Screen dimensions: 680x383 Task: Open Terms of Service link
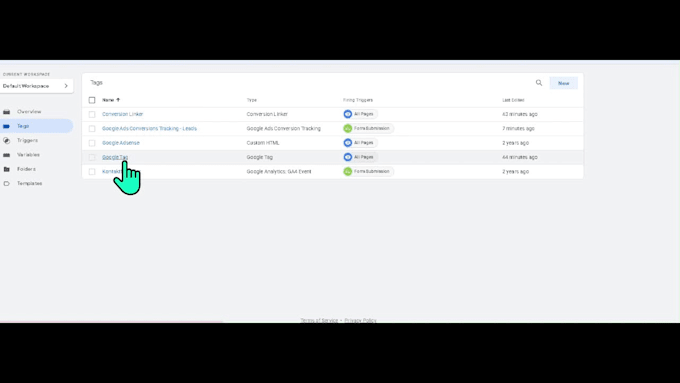[x=319, y=320]
